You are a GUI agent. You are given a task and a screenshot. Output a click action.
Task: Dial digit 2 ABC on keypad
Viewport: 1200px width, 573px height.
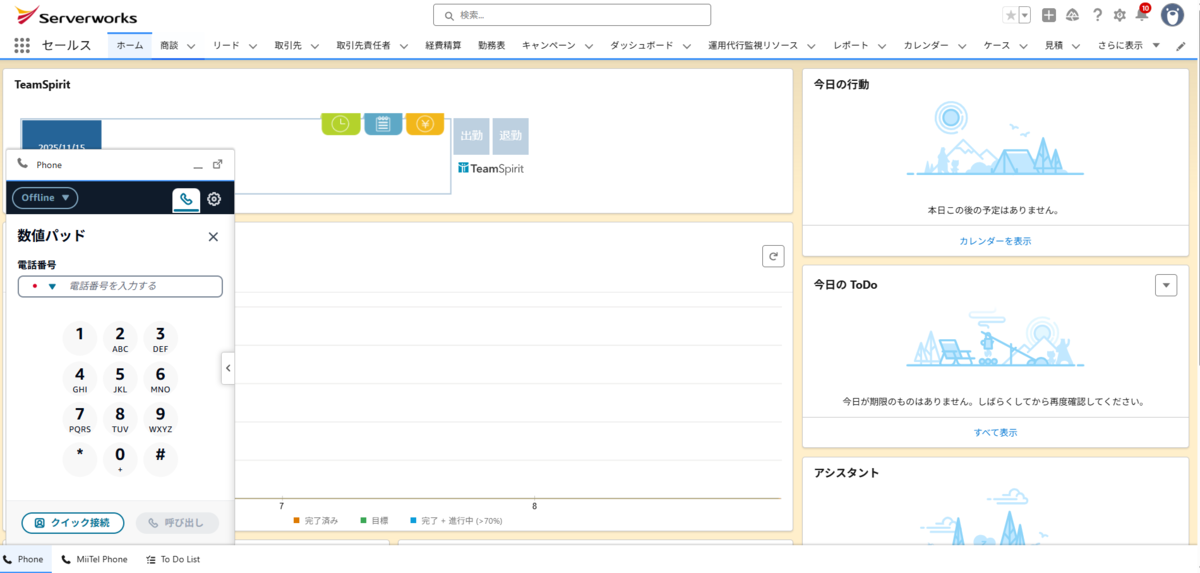click(120, 338)
